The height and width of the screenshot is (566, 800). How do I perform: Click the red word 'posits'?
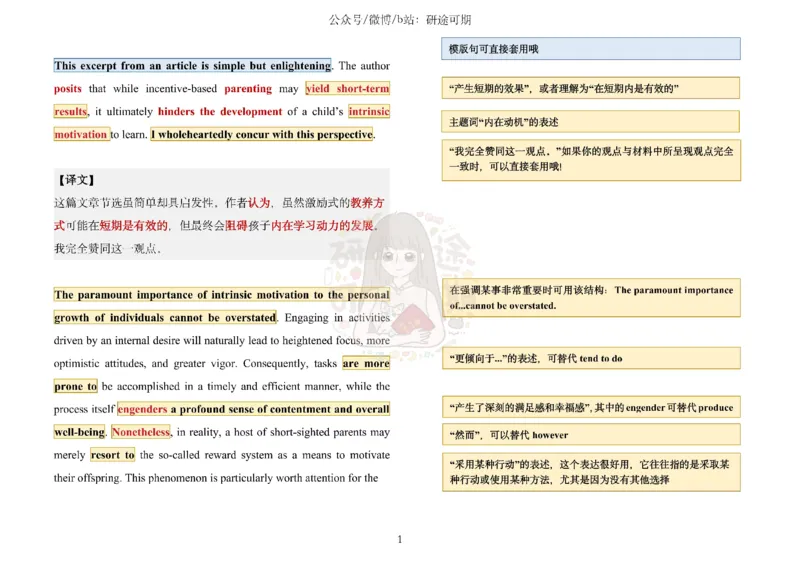[68, 88]
